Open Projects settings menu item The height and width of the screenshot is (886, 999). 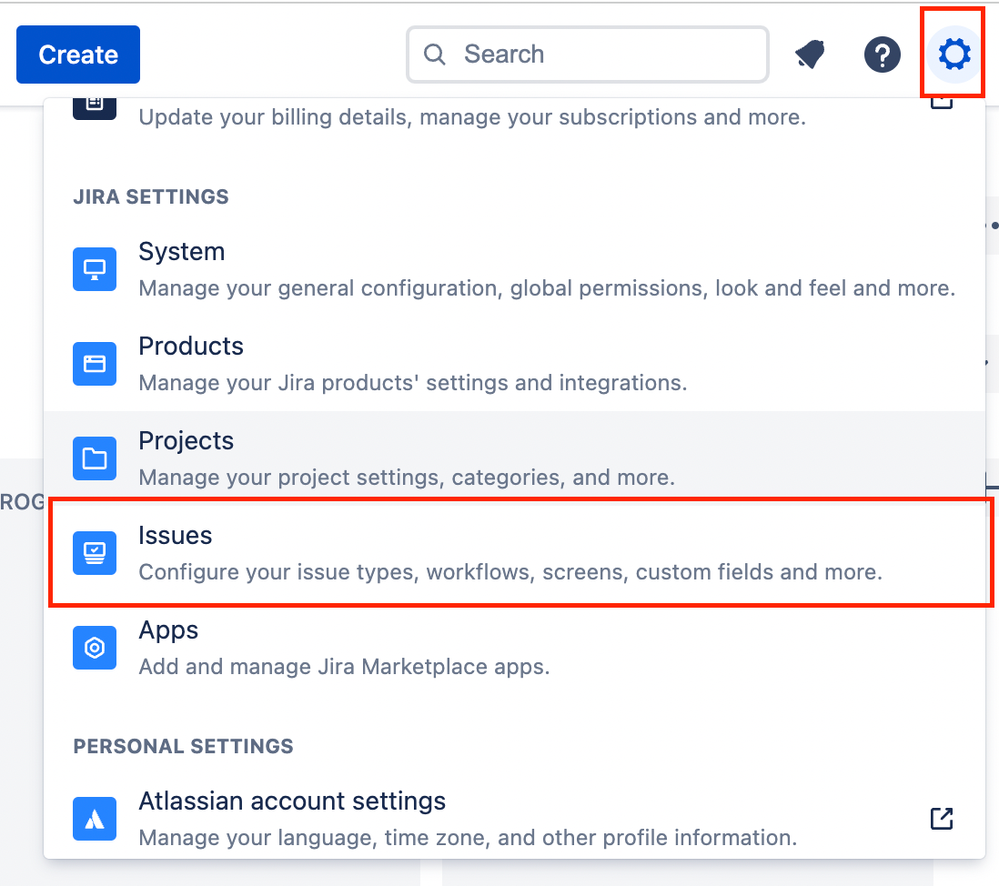514,458
